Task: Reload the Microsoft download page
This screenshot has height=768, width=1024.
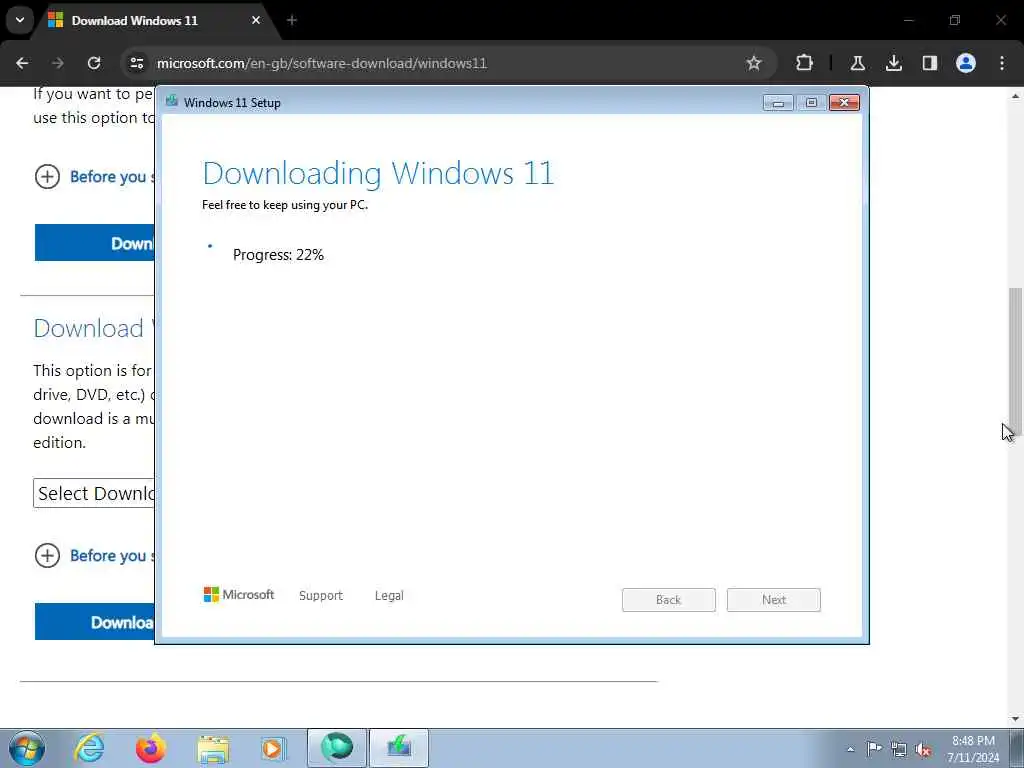Action: point(94,63)
